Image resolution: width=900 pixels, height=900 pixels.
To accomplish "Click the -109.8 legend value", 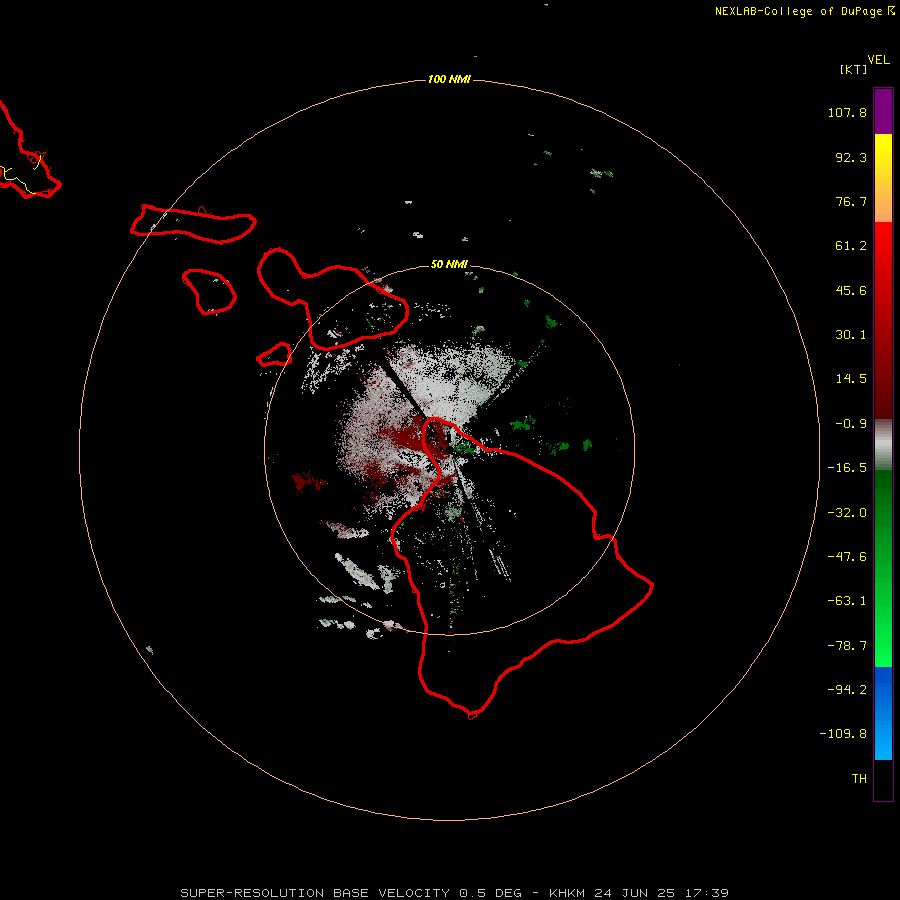I will (x=843, y=734).
